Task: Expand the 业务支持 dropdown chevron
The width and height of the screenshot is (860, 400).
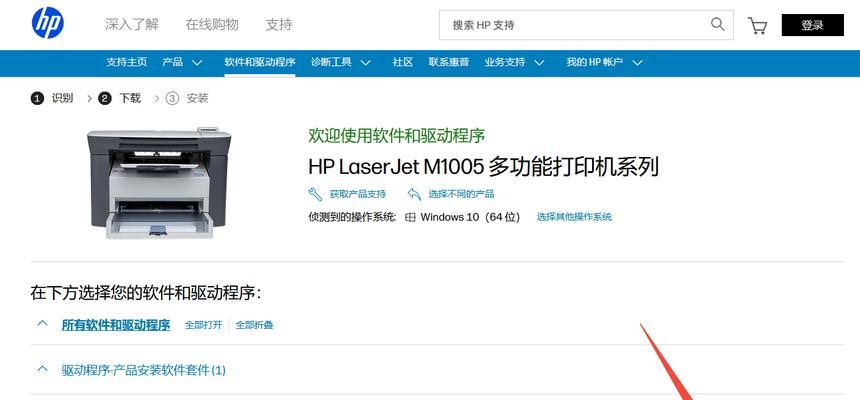Action: (539, 63)
